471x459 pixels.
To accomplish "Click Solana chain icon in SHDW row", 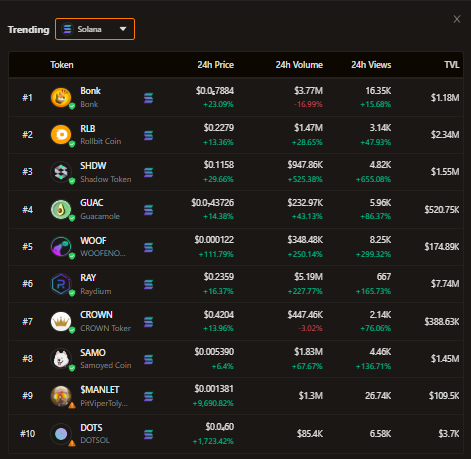I will coord(148,172).
